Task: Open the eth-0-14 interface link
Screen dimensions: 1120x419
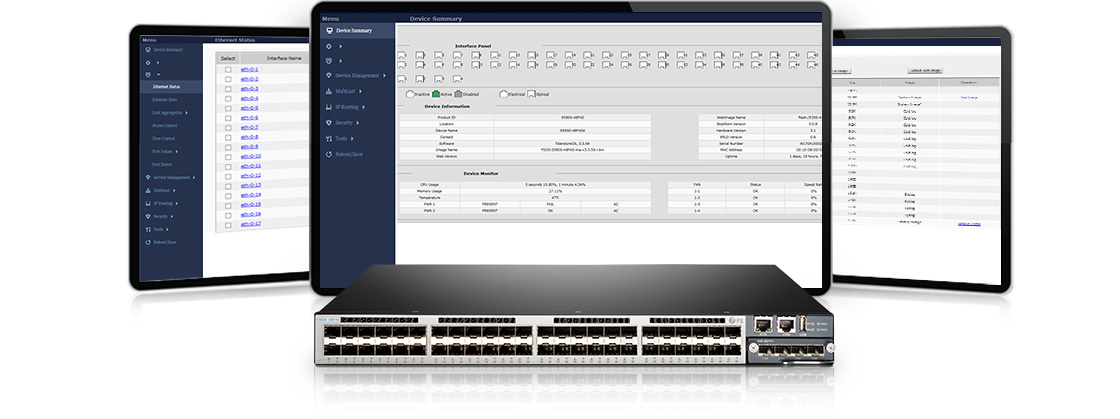Action: tap(251, 196)
